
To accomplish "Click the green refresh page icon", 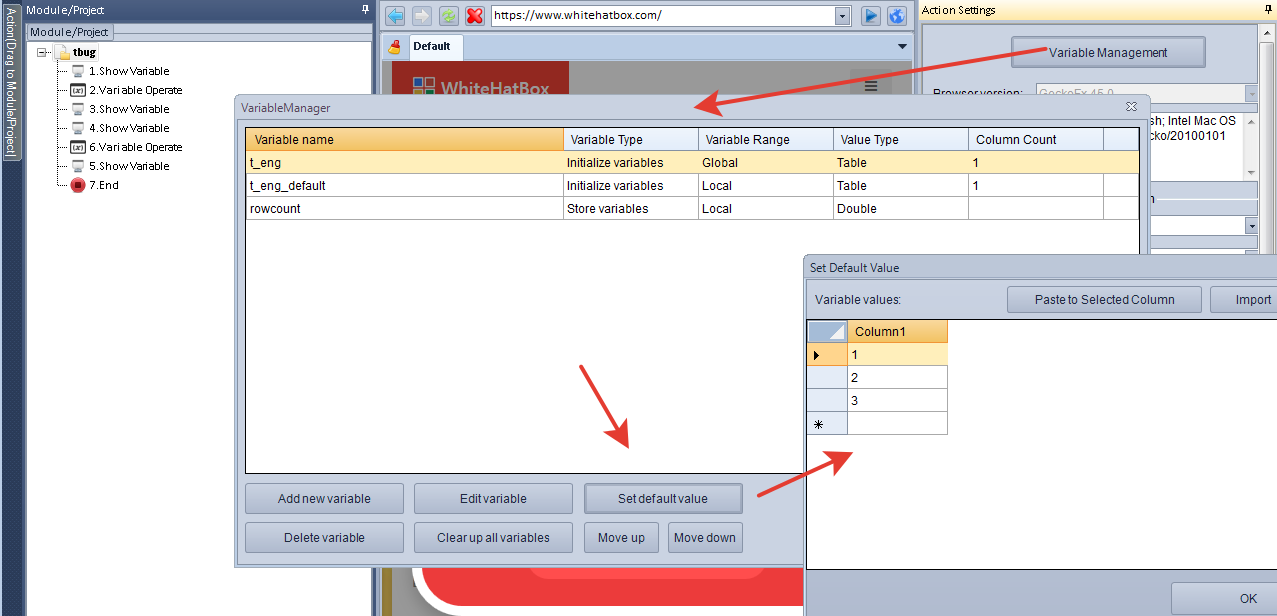I will (x=449, y=16).
